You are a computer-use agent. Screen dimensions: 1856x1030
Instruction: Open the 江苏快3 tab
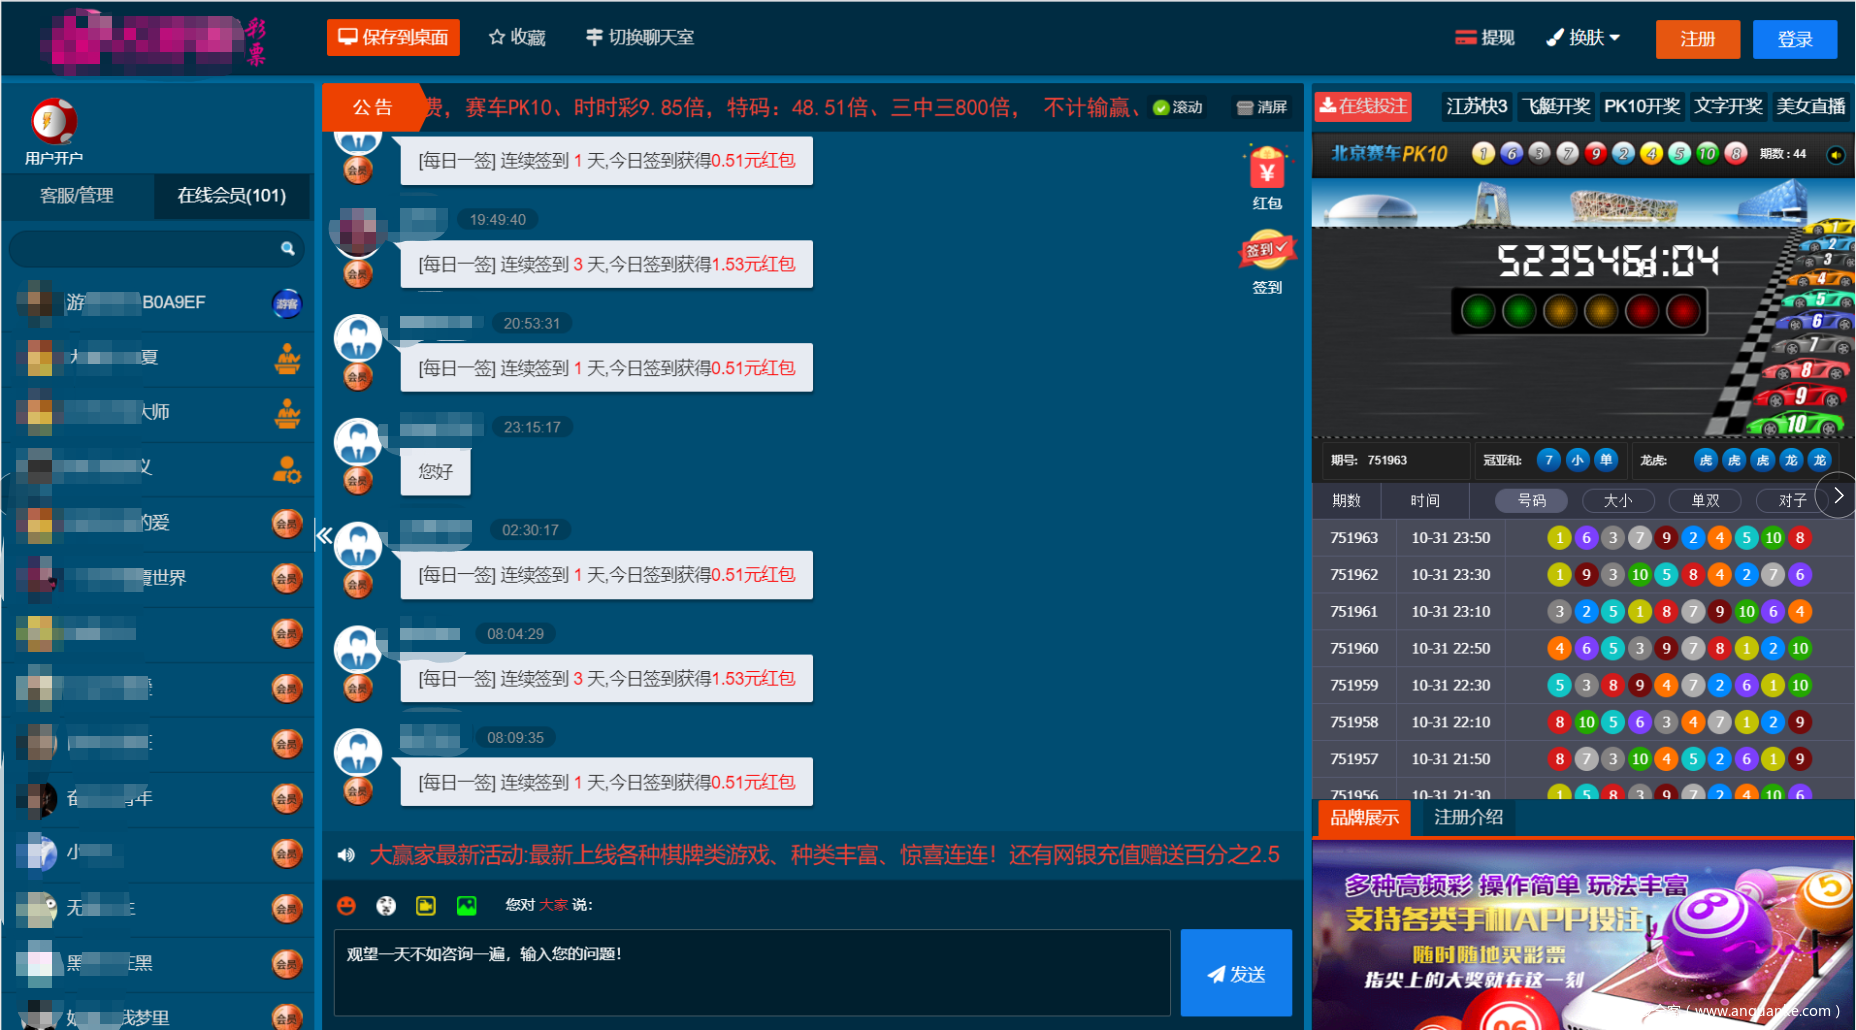1477,106
